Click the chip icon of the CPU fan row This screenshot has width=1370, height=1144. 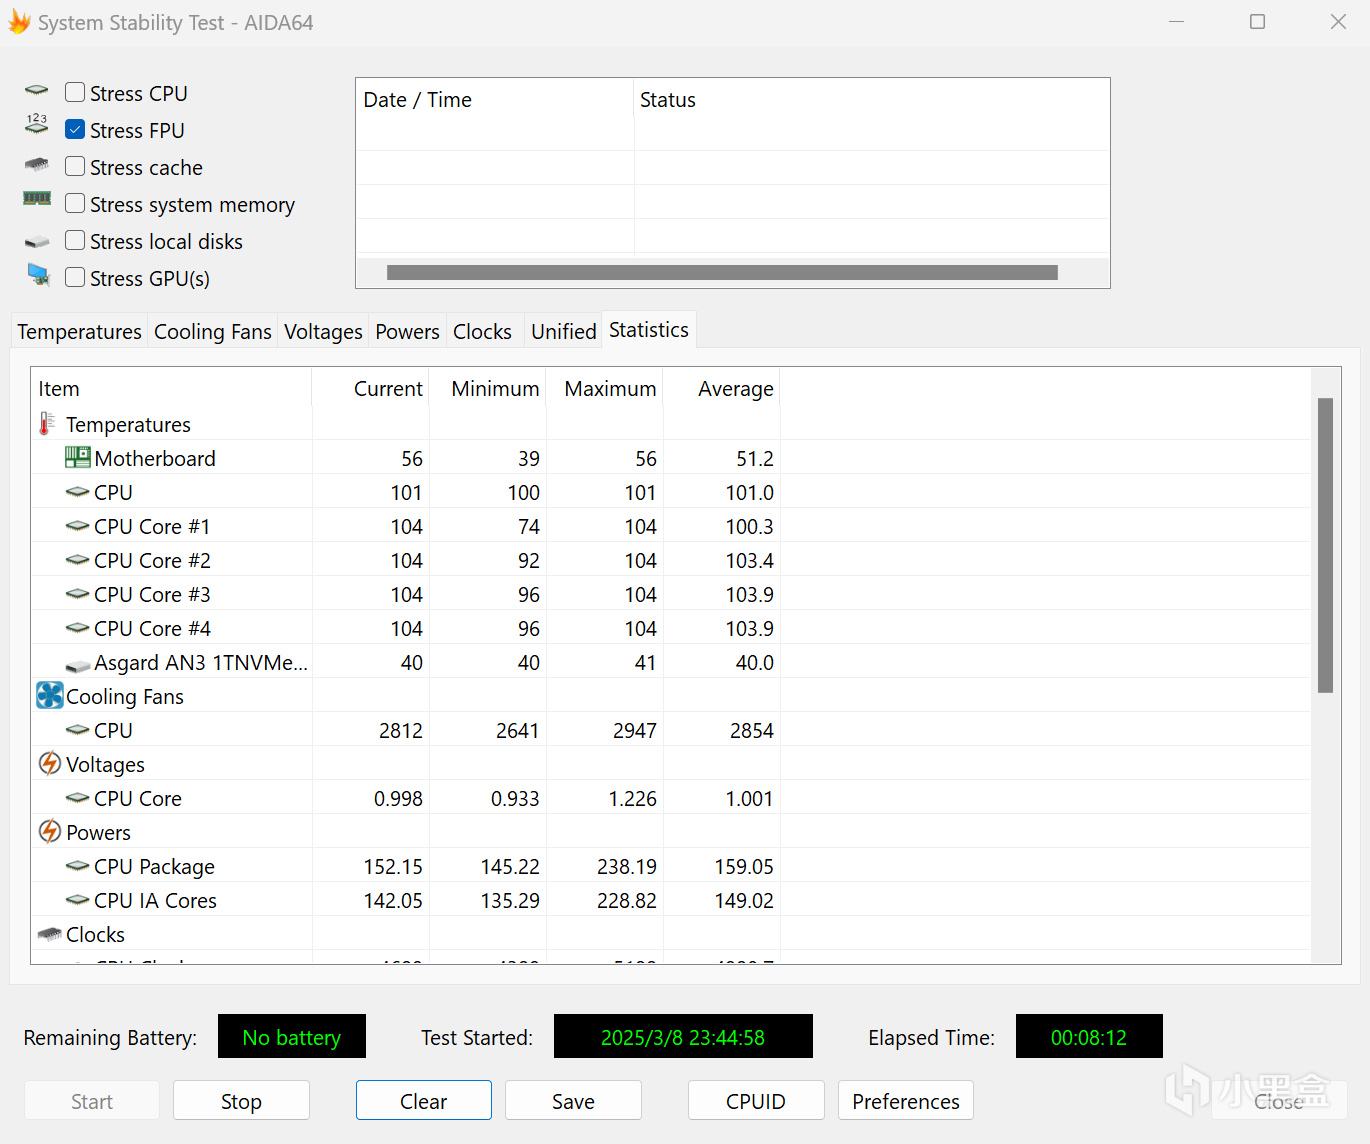pyautogui.click(x=78, y=730)
